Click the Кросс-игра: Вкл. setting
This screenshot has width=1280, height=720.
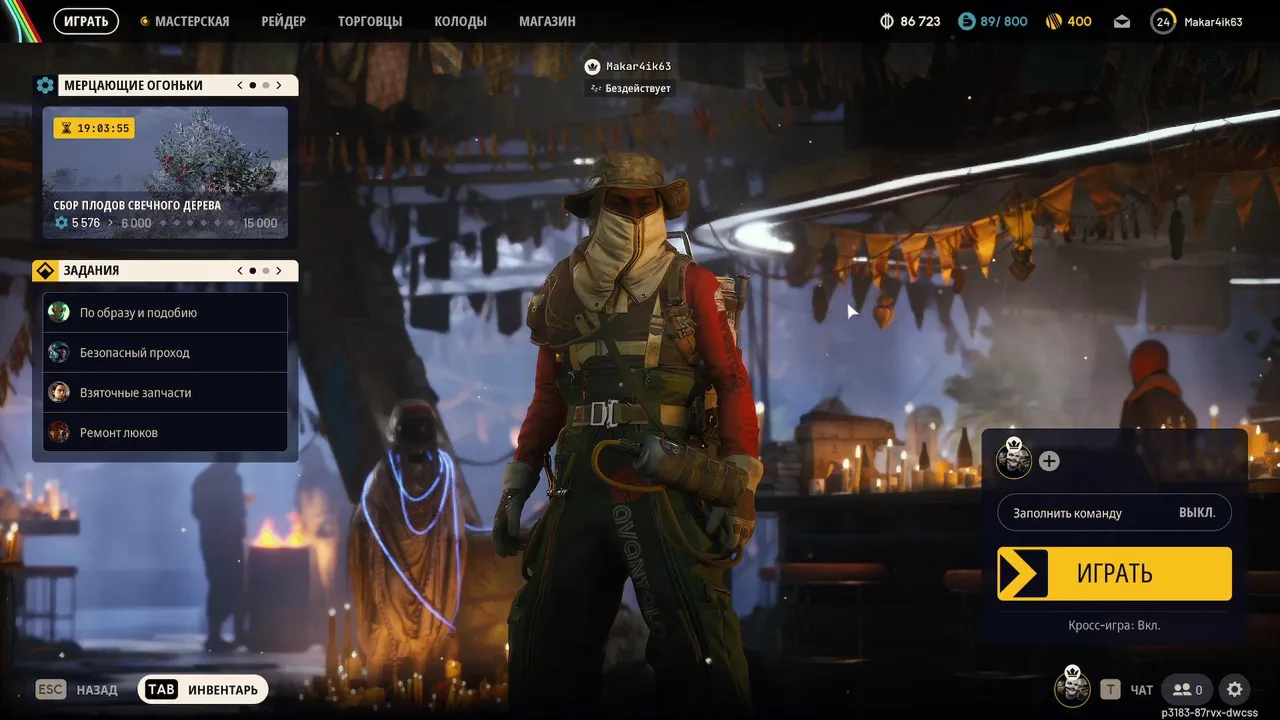pyautogui.click(x=1114, y=625)
